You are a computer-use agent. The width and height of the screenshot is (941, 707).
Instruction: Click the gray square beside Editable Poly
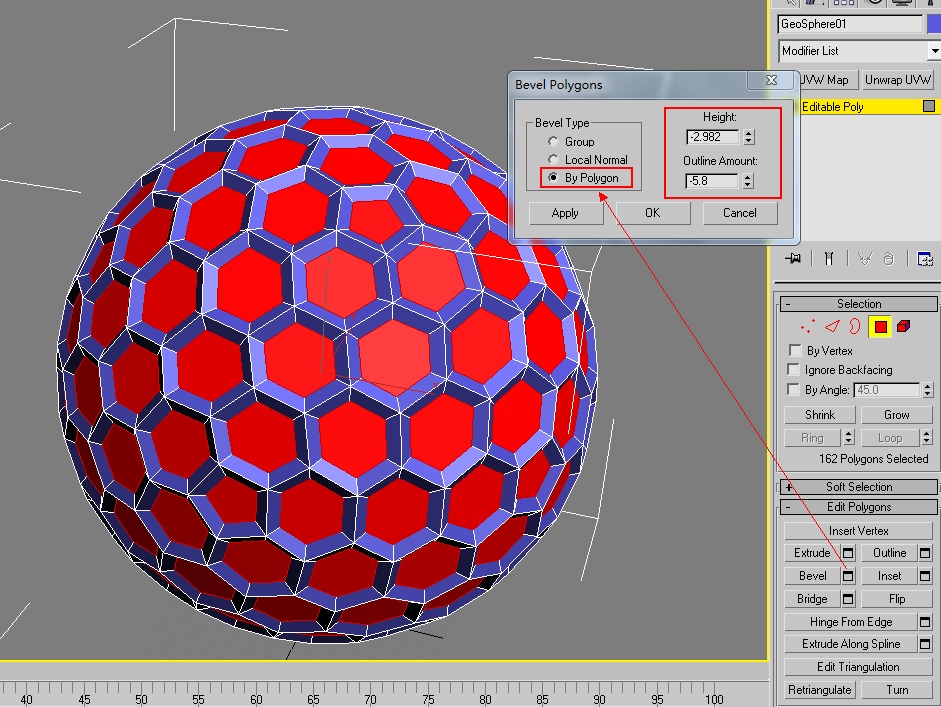click(929, 106)
